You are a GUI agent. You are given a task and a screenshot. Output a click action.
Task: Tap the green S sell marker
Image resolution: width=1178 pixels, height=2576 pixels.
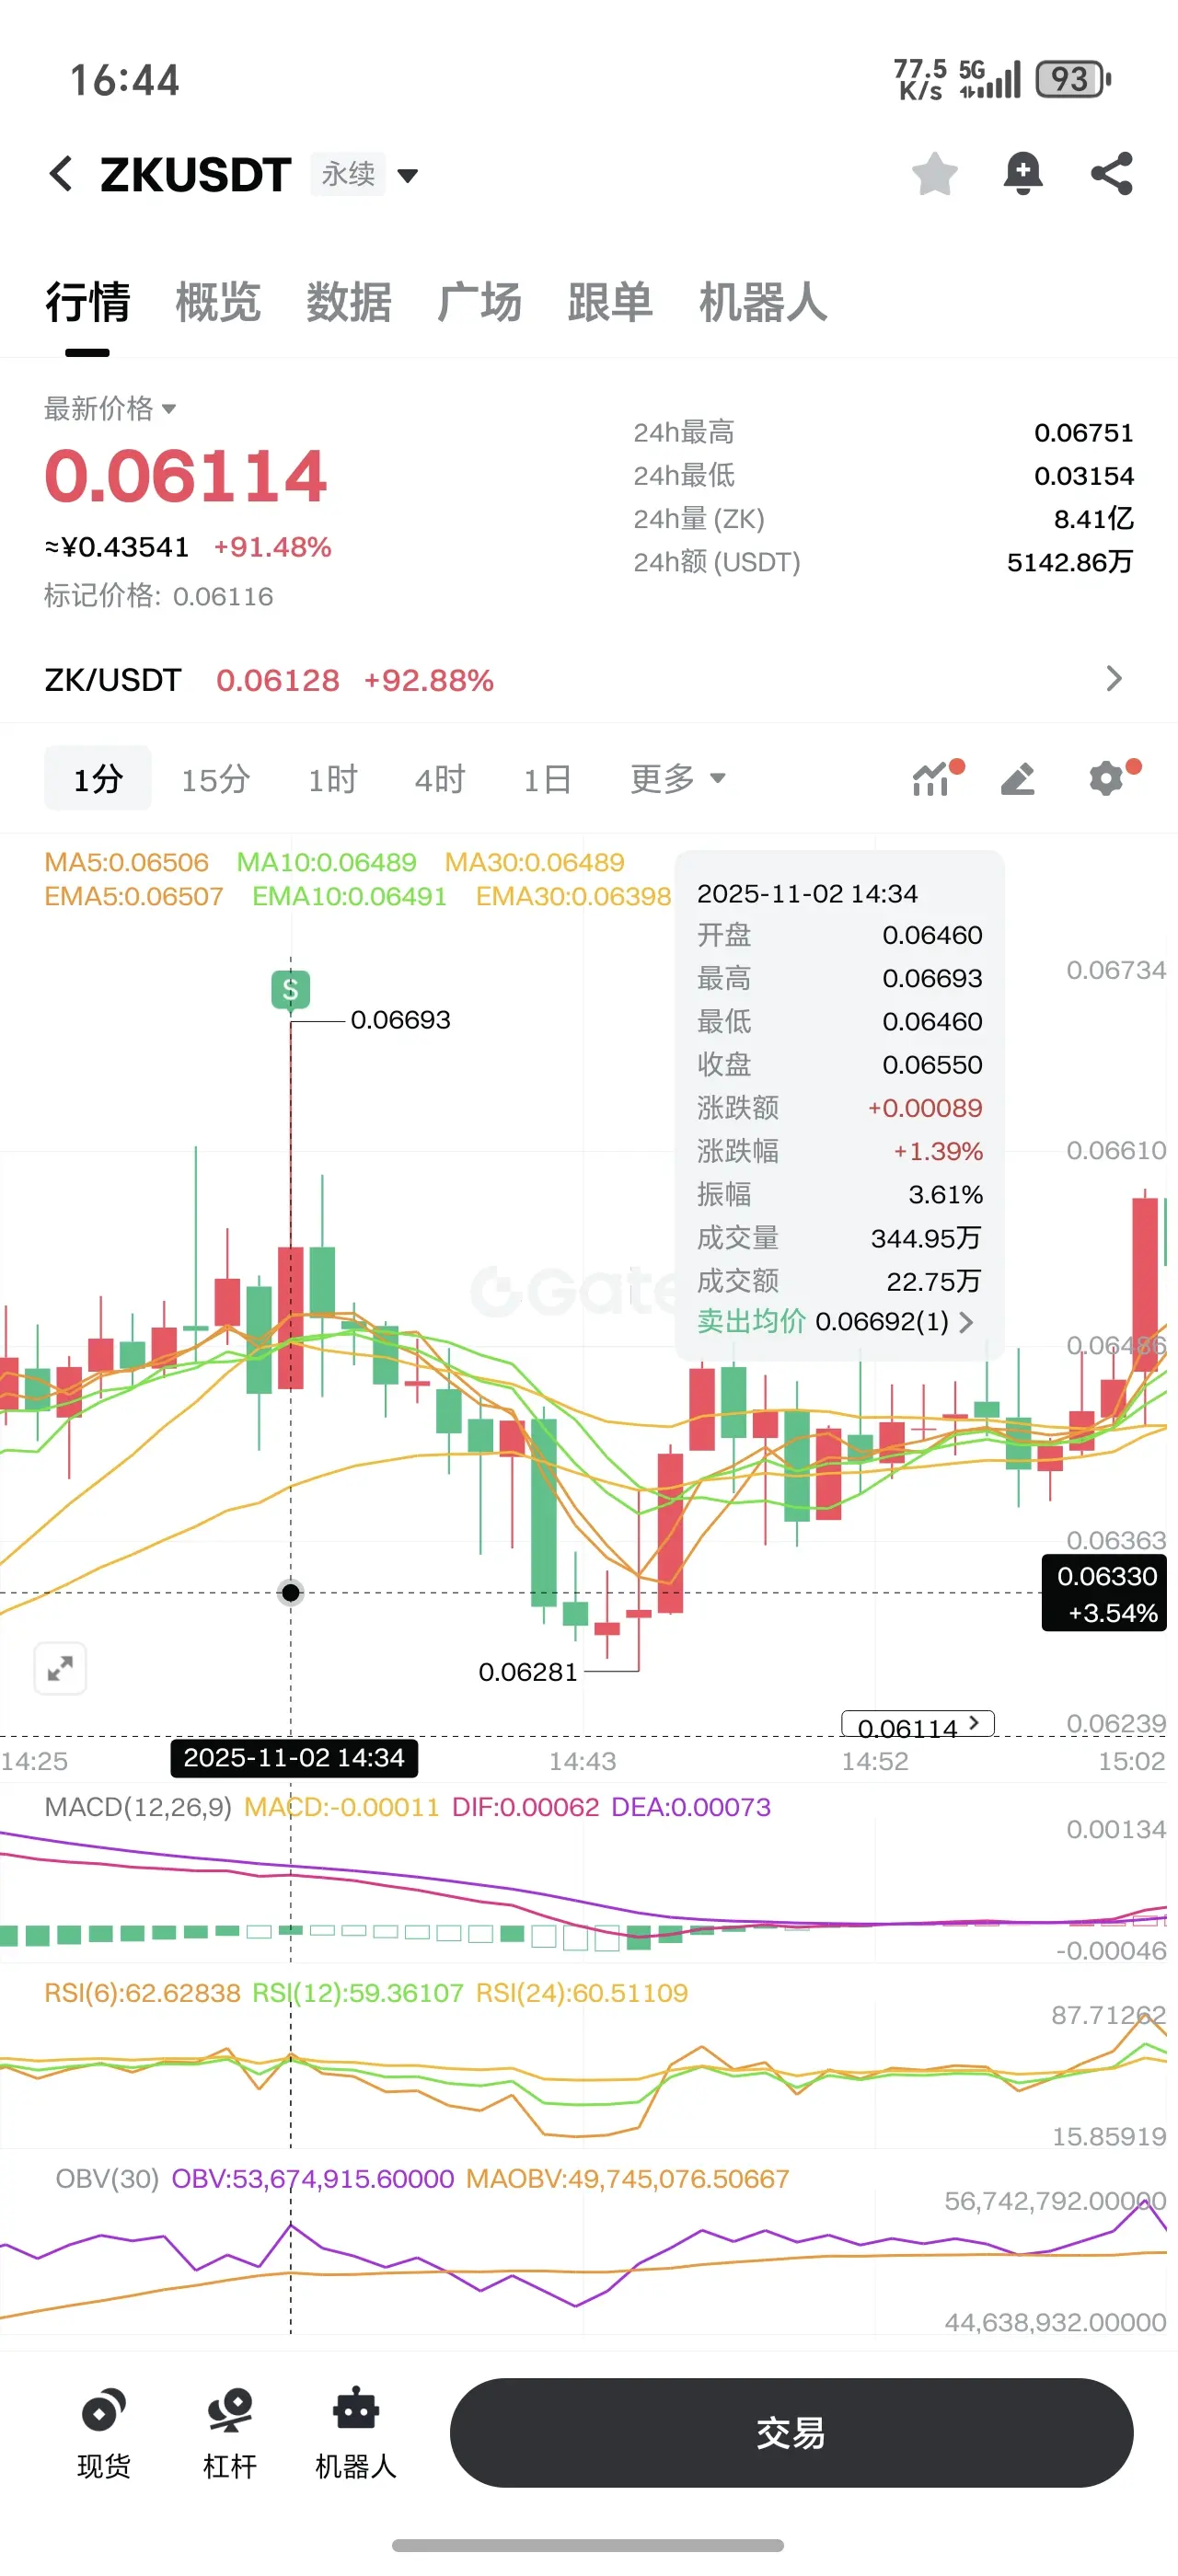(290, 990)
